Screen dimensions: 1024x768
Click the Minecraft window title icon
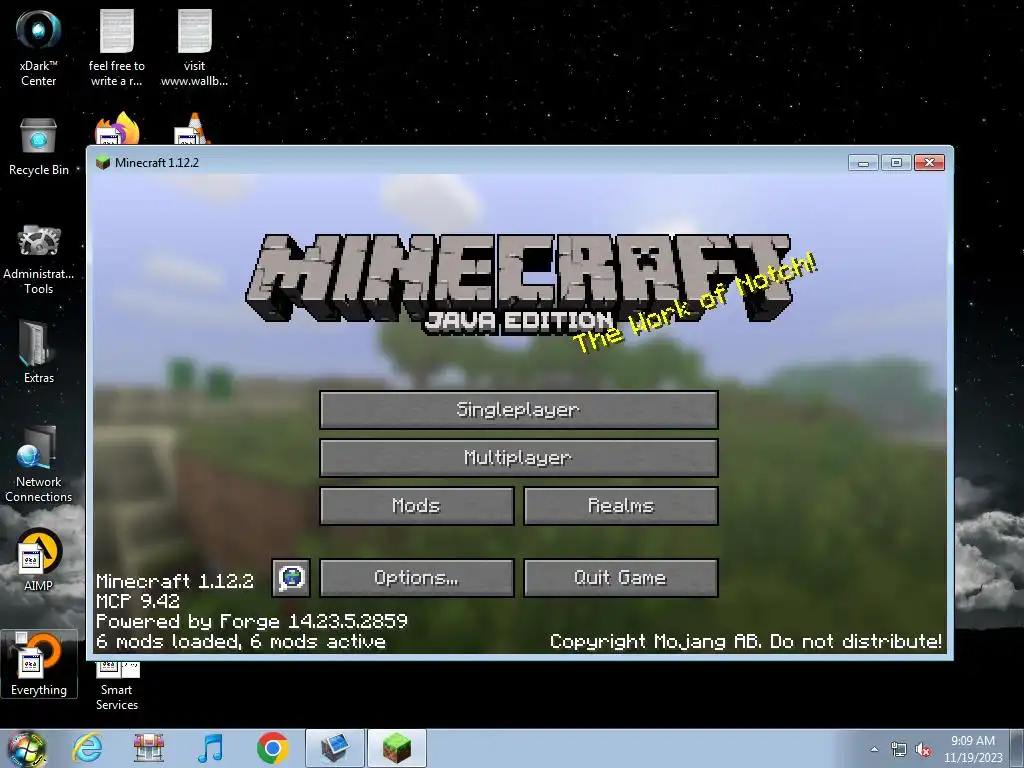coord(103,163)
